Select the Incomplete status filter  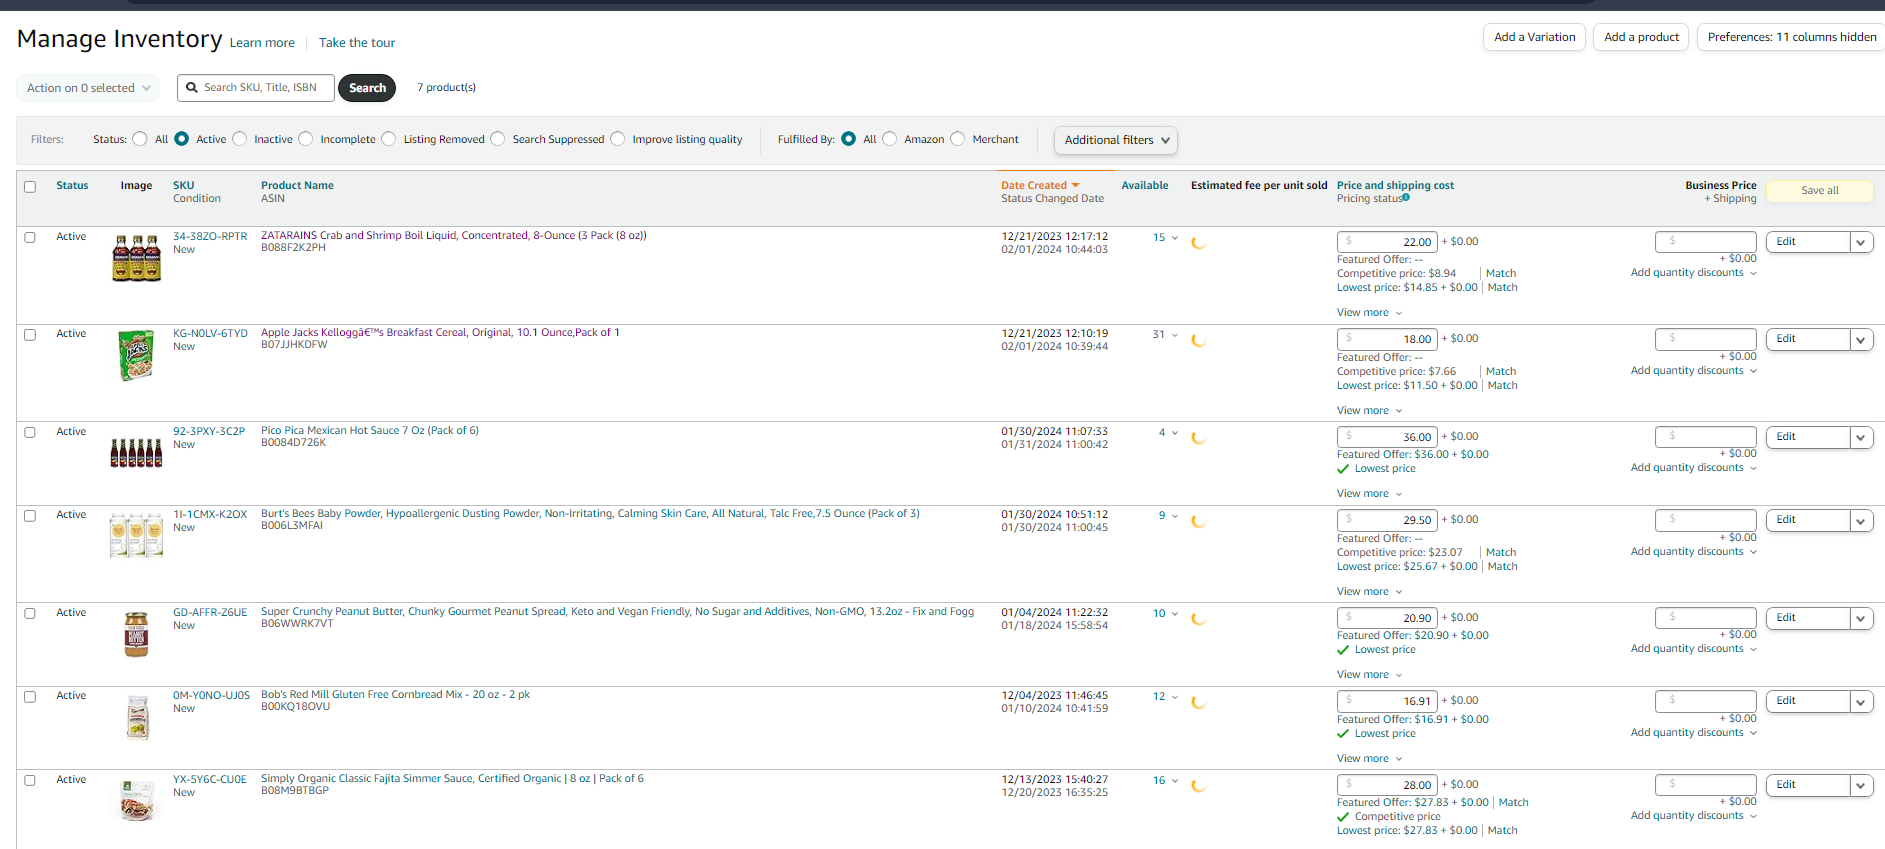point(306,139)
